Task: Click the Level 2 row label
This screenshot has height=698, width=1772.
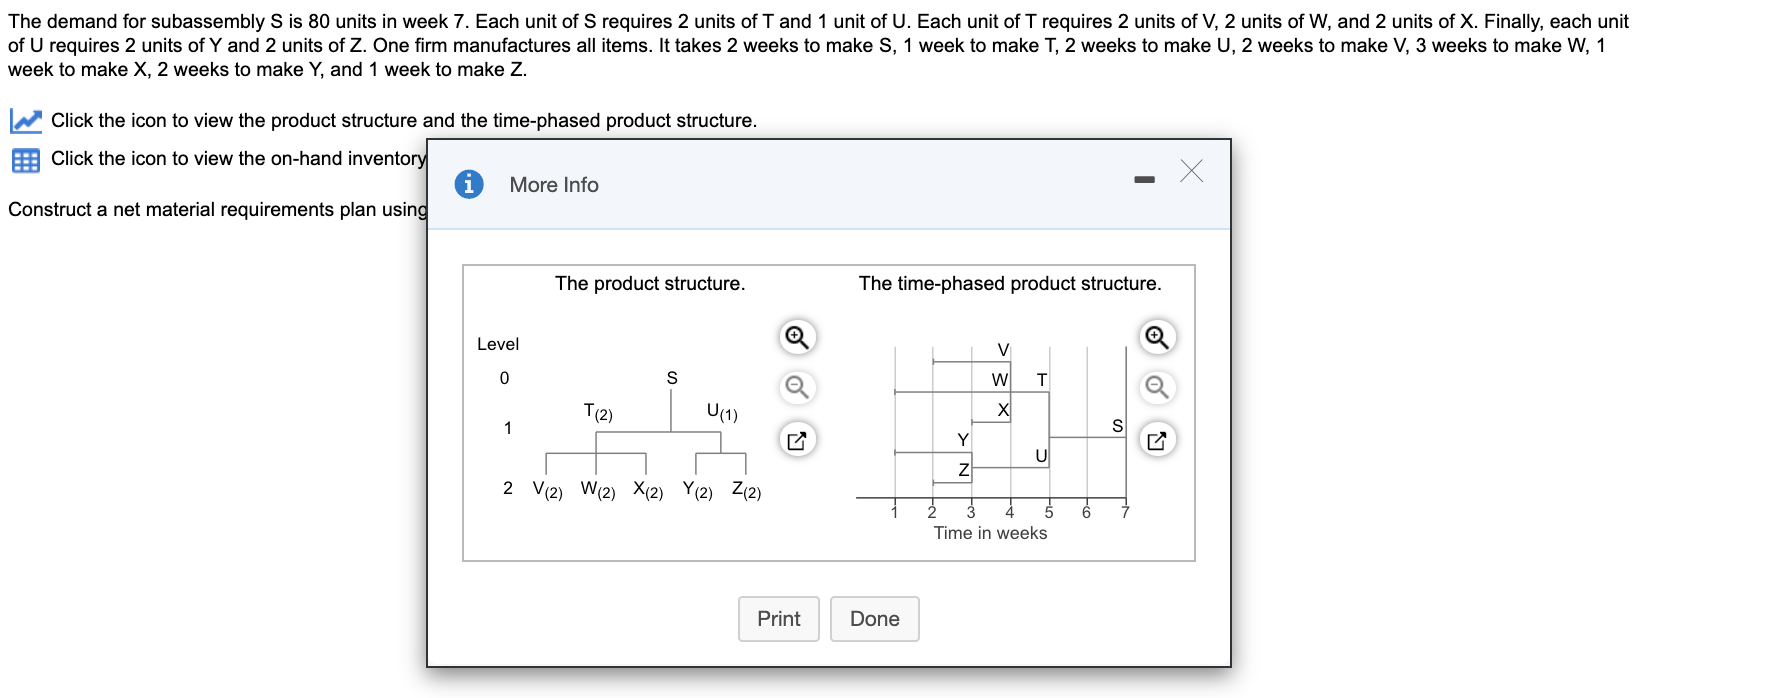Action: point(507,489)
